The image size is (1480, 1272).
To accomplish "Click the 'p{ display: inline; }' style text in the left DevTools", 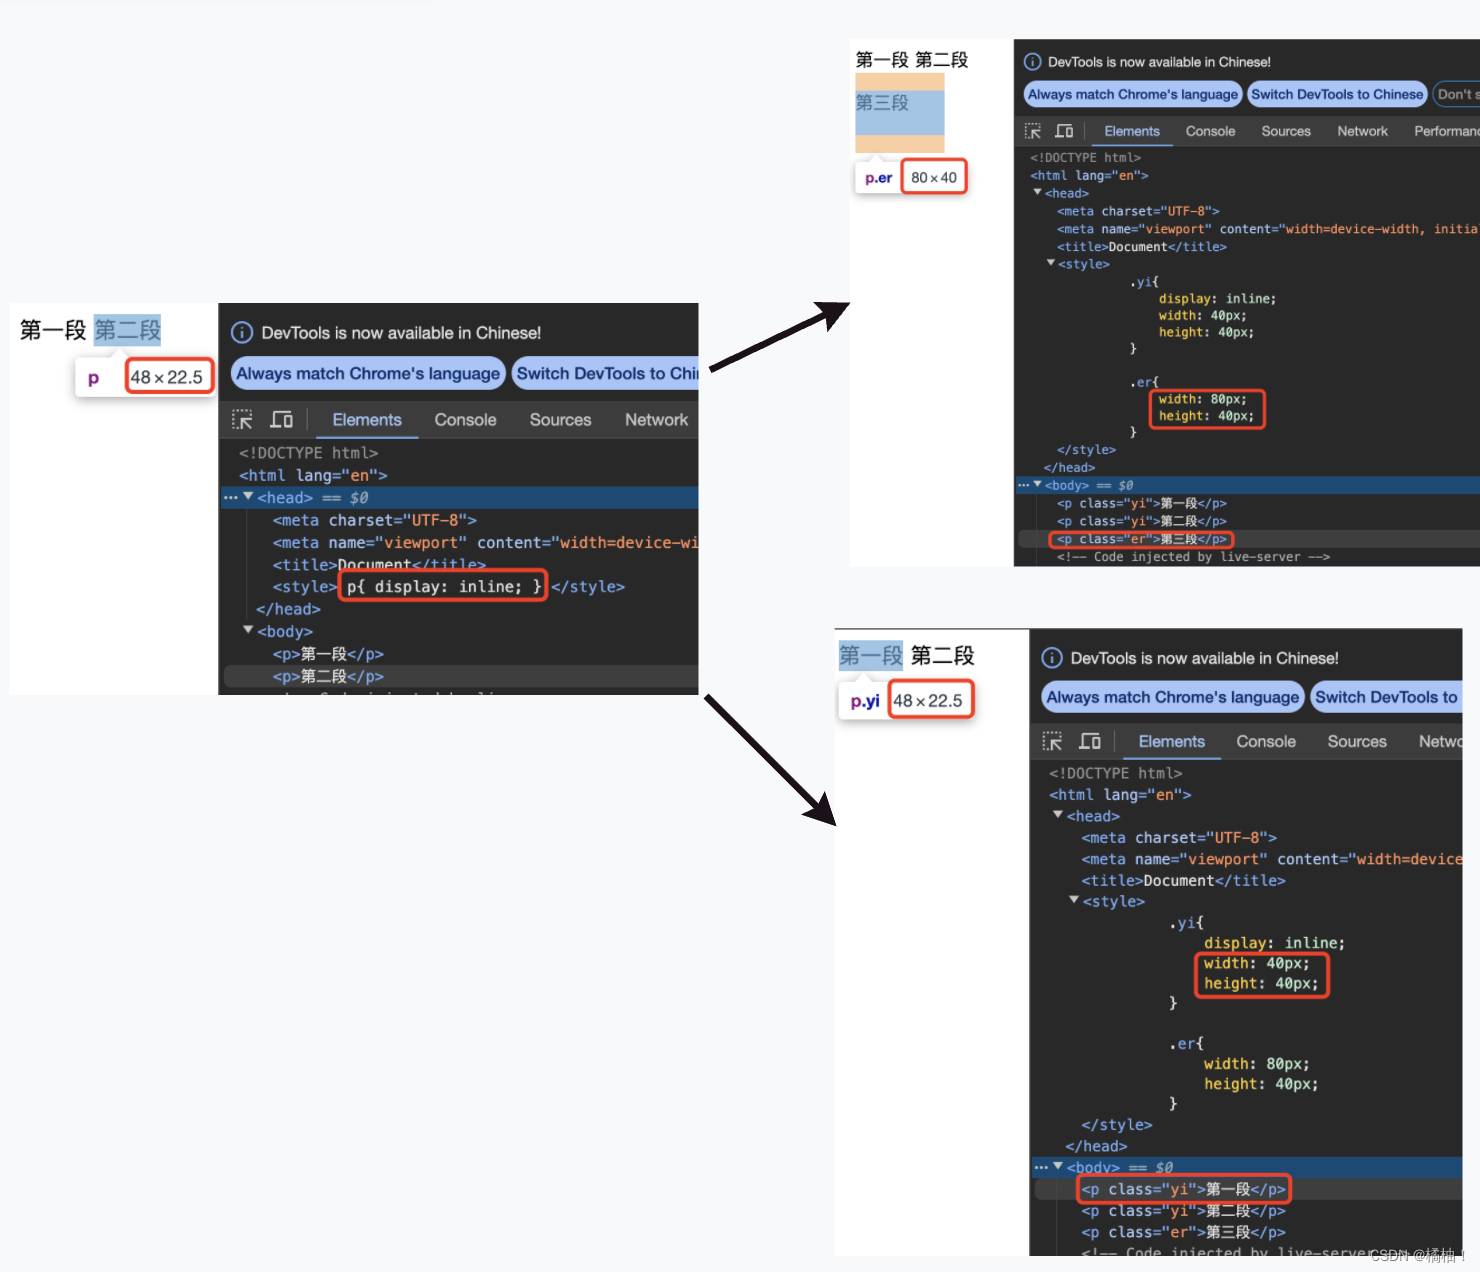I will point(443,586).
